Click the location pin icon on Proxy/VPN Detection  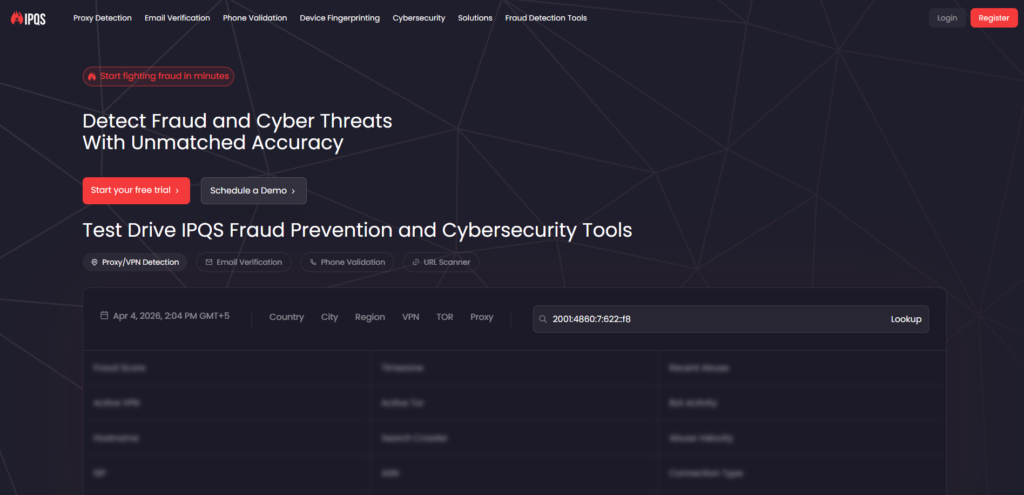point(94,262)
